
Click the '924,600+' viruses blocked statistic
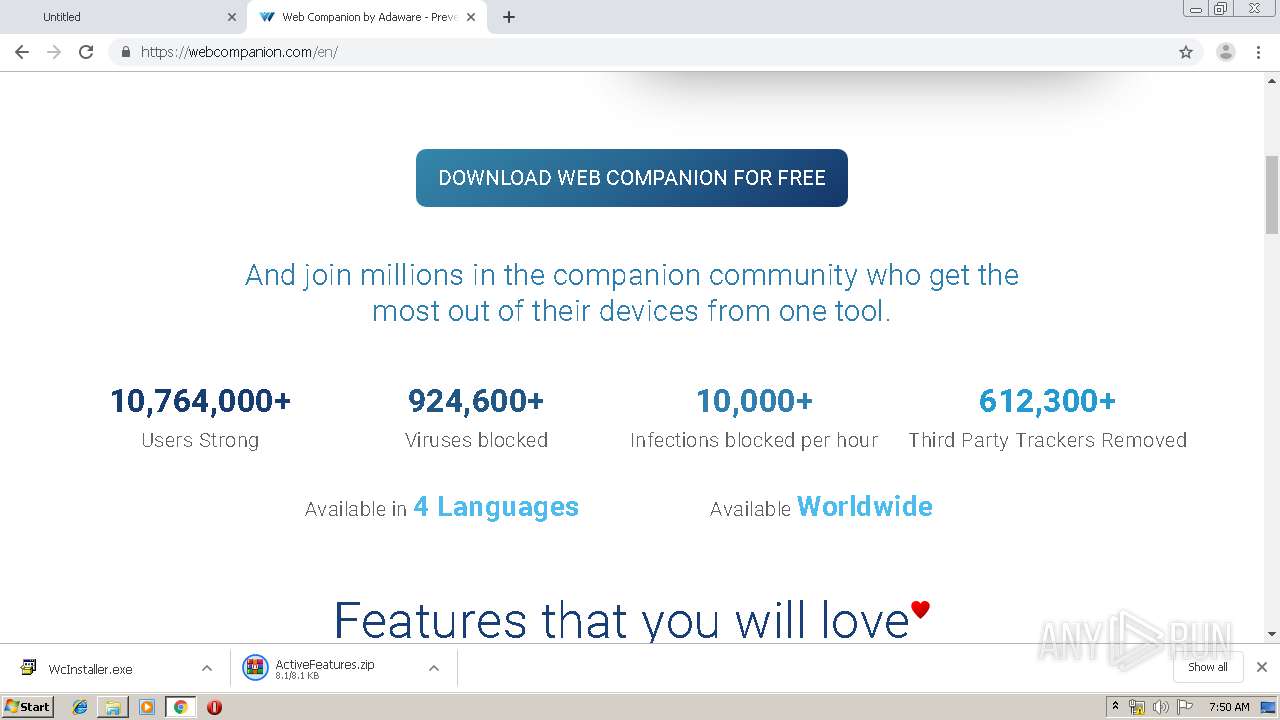[x=476, y=401]
